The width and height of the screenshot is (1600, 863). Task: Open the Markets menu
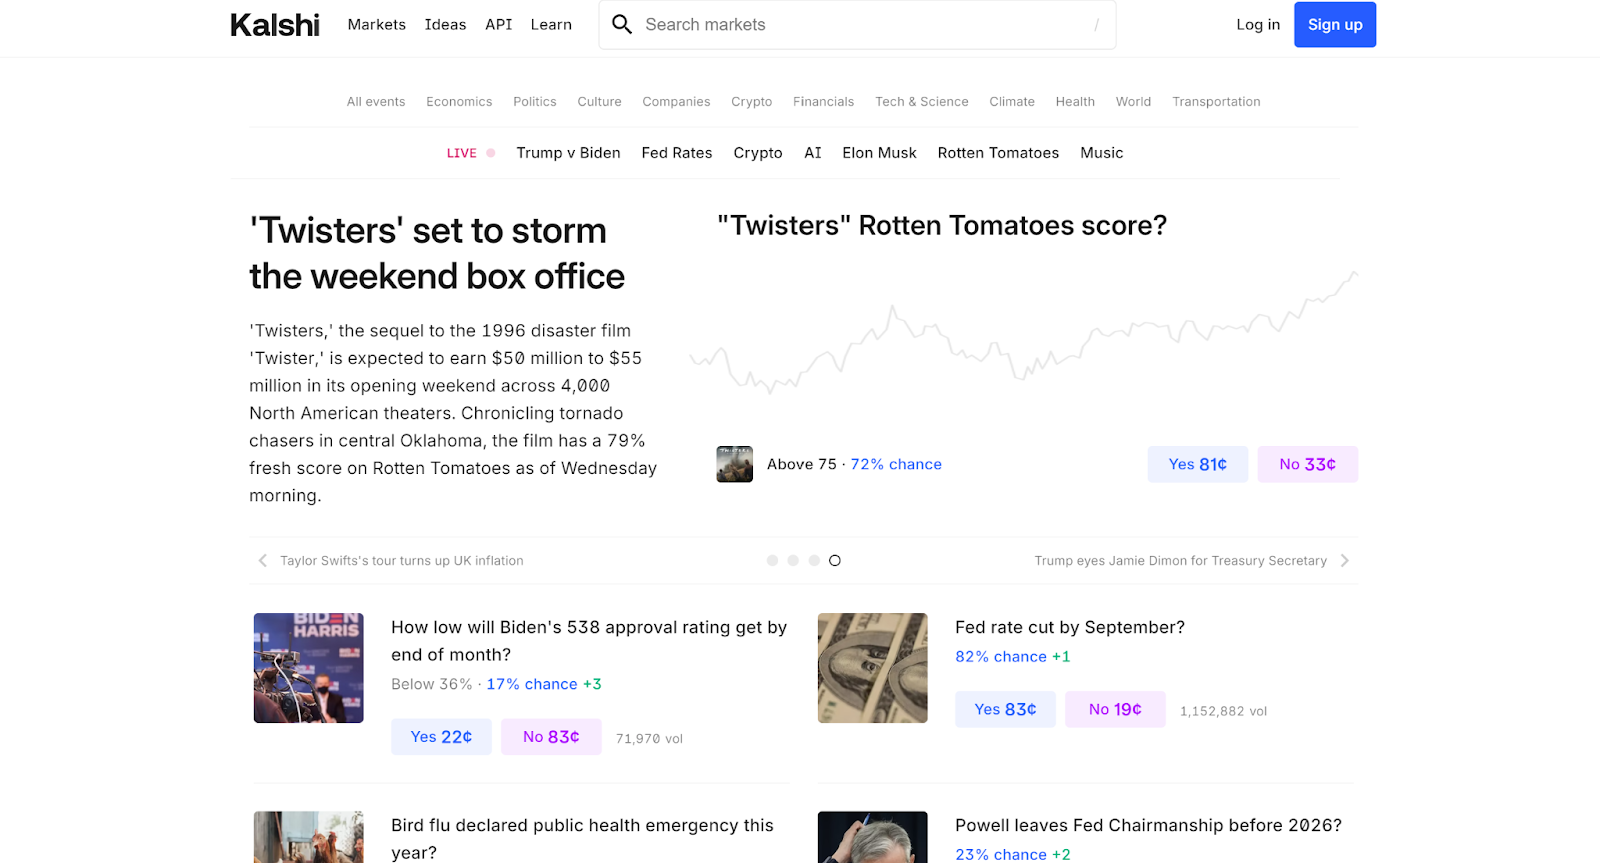tap(377, 24)
